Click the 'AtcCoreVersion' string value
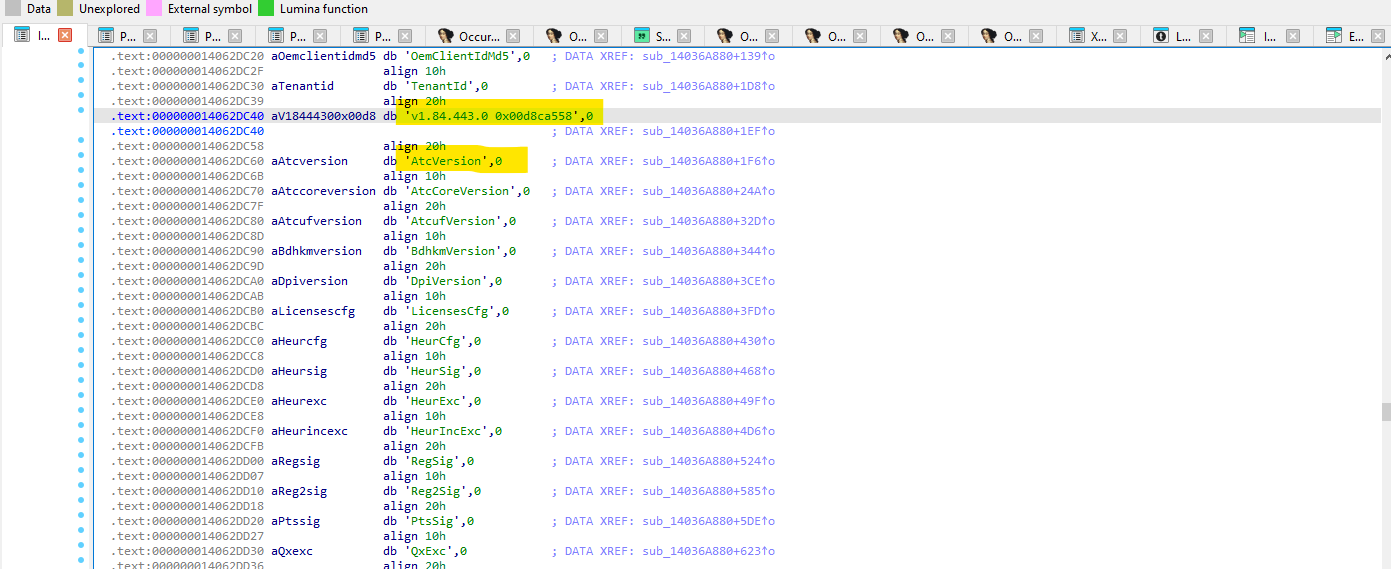Viewport: 1391px width, 569px height. coord(460,191)
